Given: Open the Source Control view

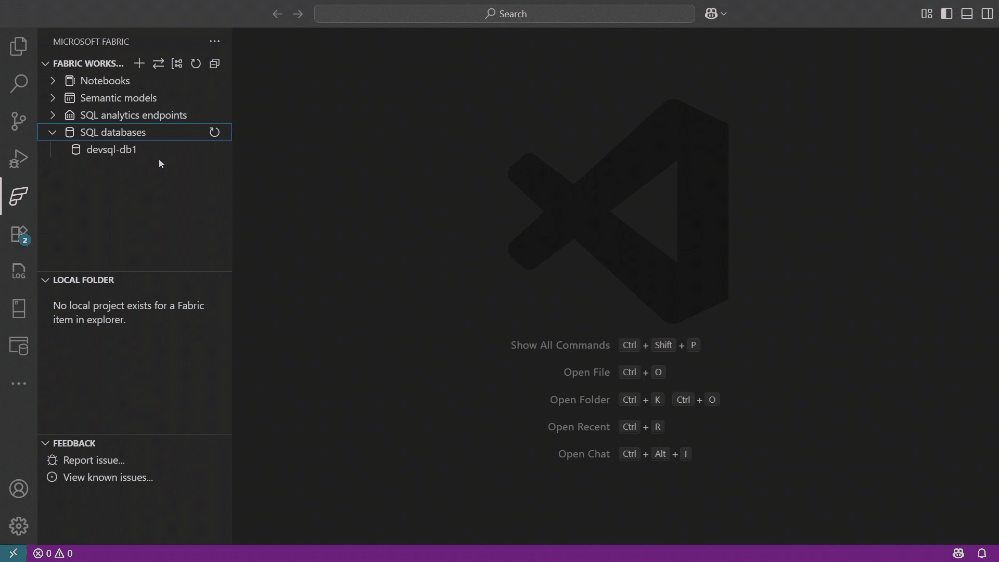Looking at the screenshot, I should pos(18,121).
